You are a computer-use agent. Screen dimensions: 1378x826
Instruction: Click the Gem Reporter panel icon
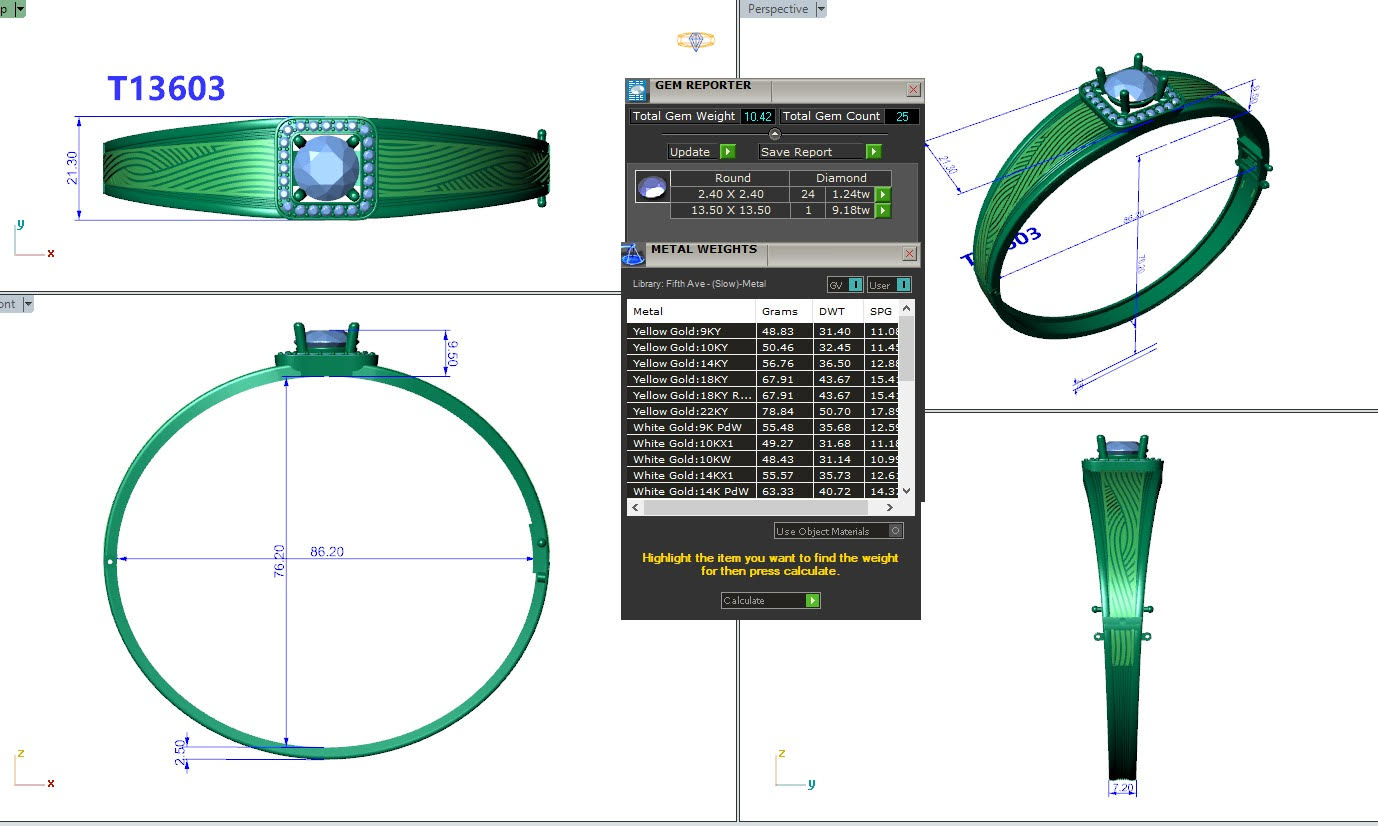click(637, 91)
